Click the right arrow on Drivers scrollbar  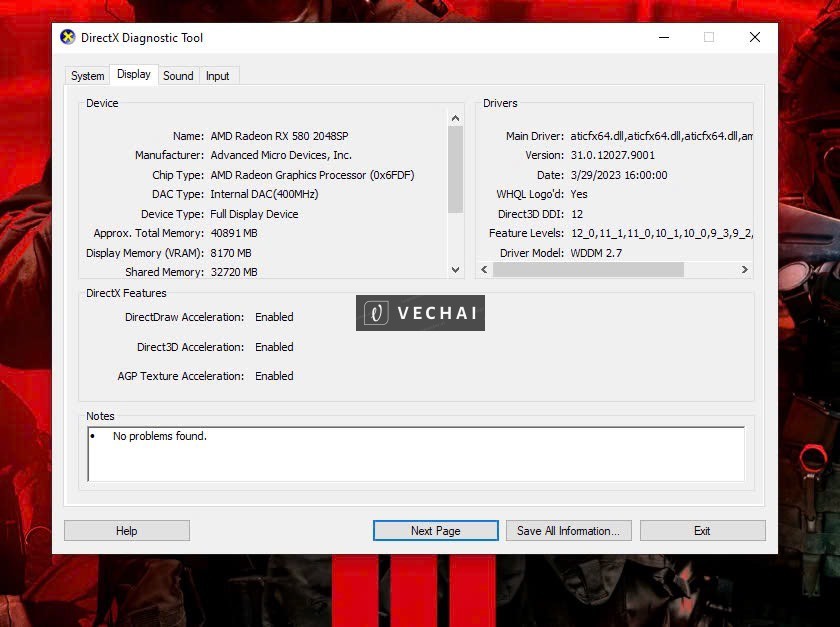744,270
